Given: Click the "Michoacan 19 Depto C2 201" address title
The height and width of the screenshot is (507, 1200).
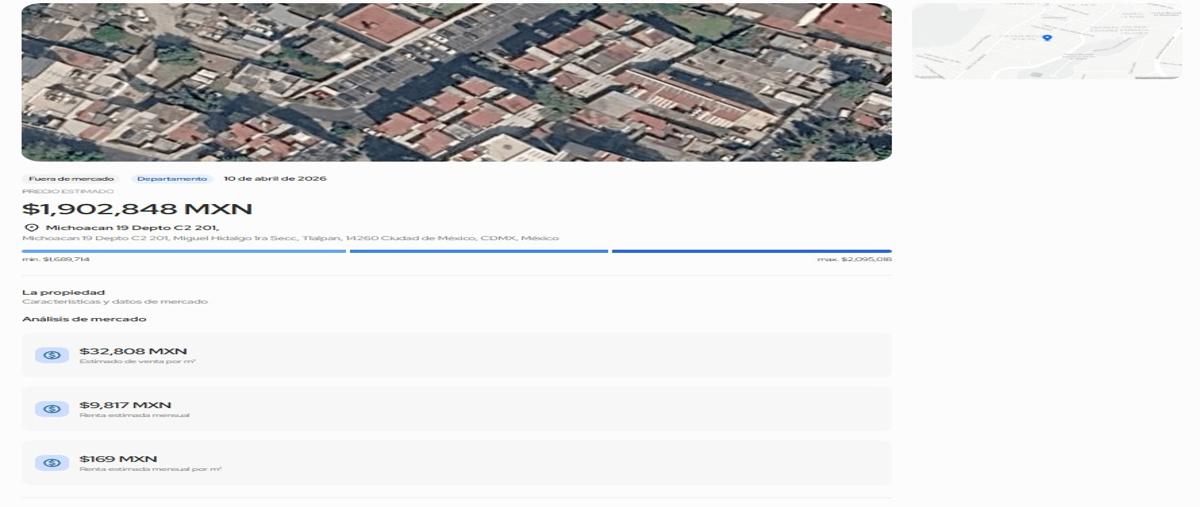Looking at the screenshot, I should (x=132, y=228).
